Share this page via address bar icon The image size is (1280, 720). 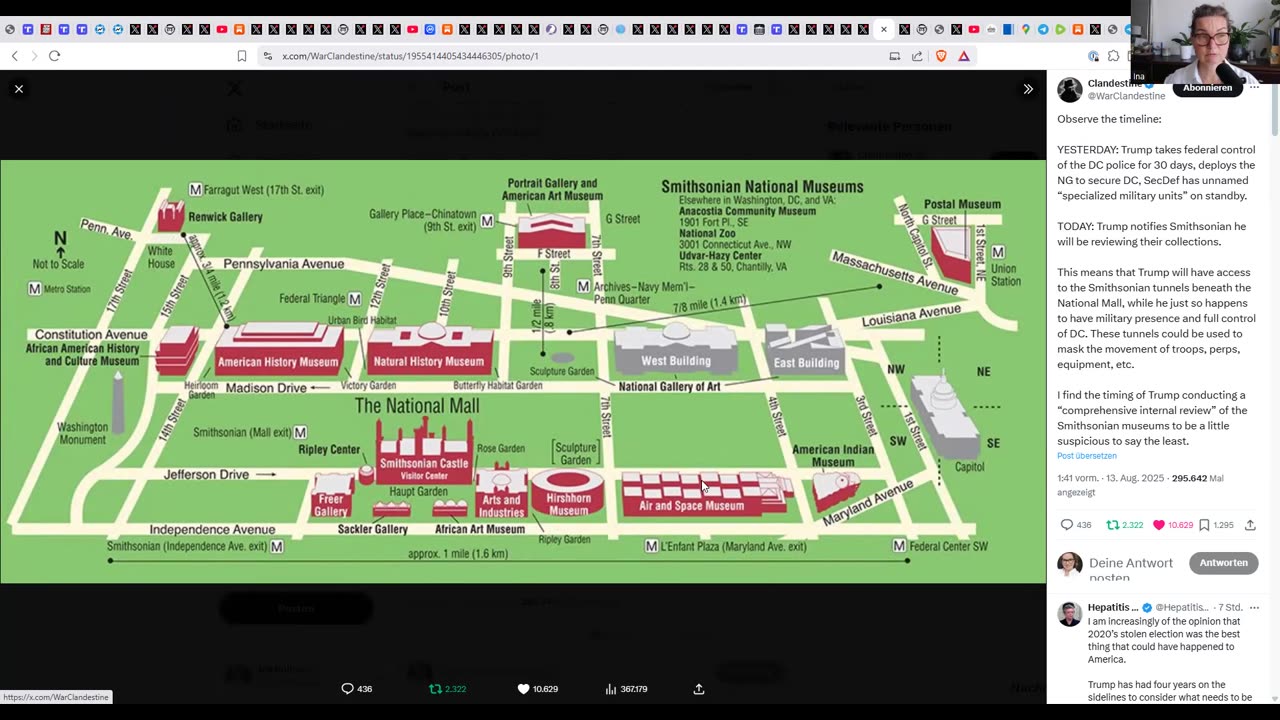(917, 56)
